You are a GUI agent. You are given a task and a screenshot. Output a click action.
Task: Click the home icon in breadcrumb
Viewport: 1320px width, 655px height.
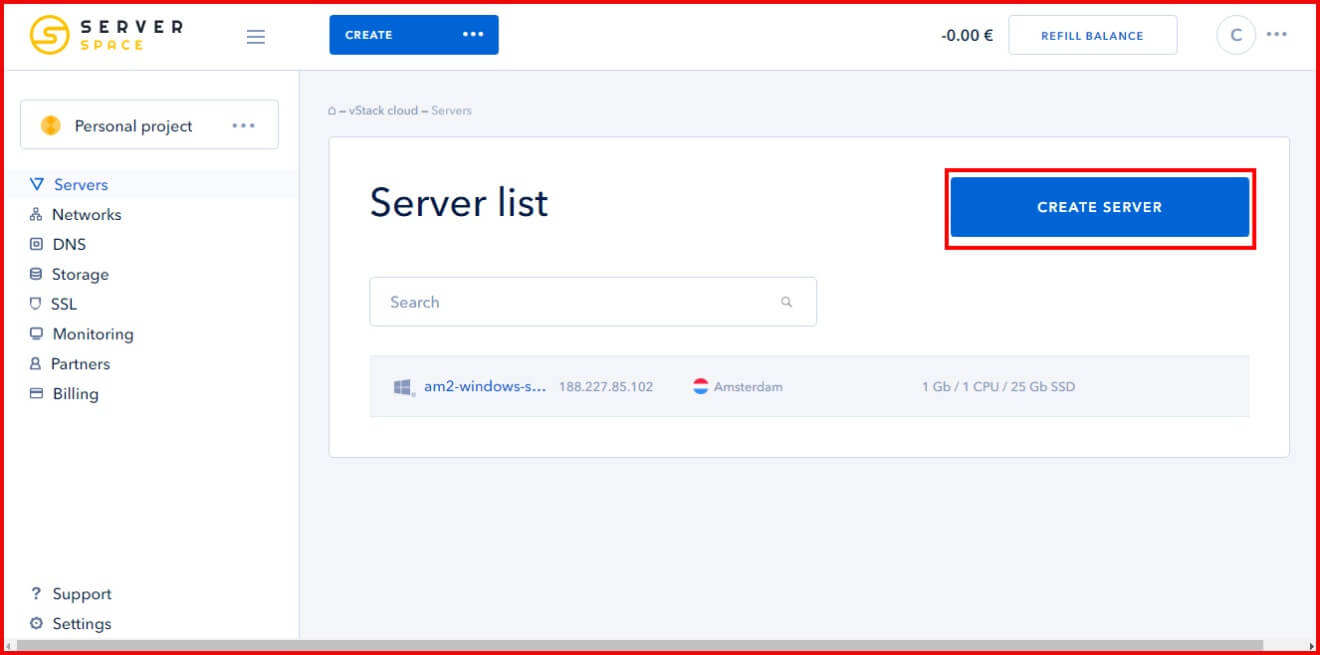click(332, 111)
